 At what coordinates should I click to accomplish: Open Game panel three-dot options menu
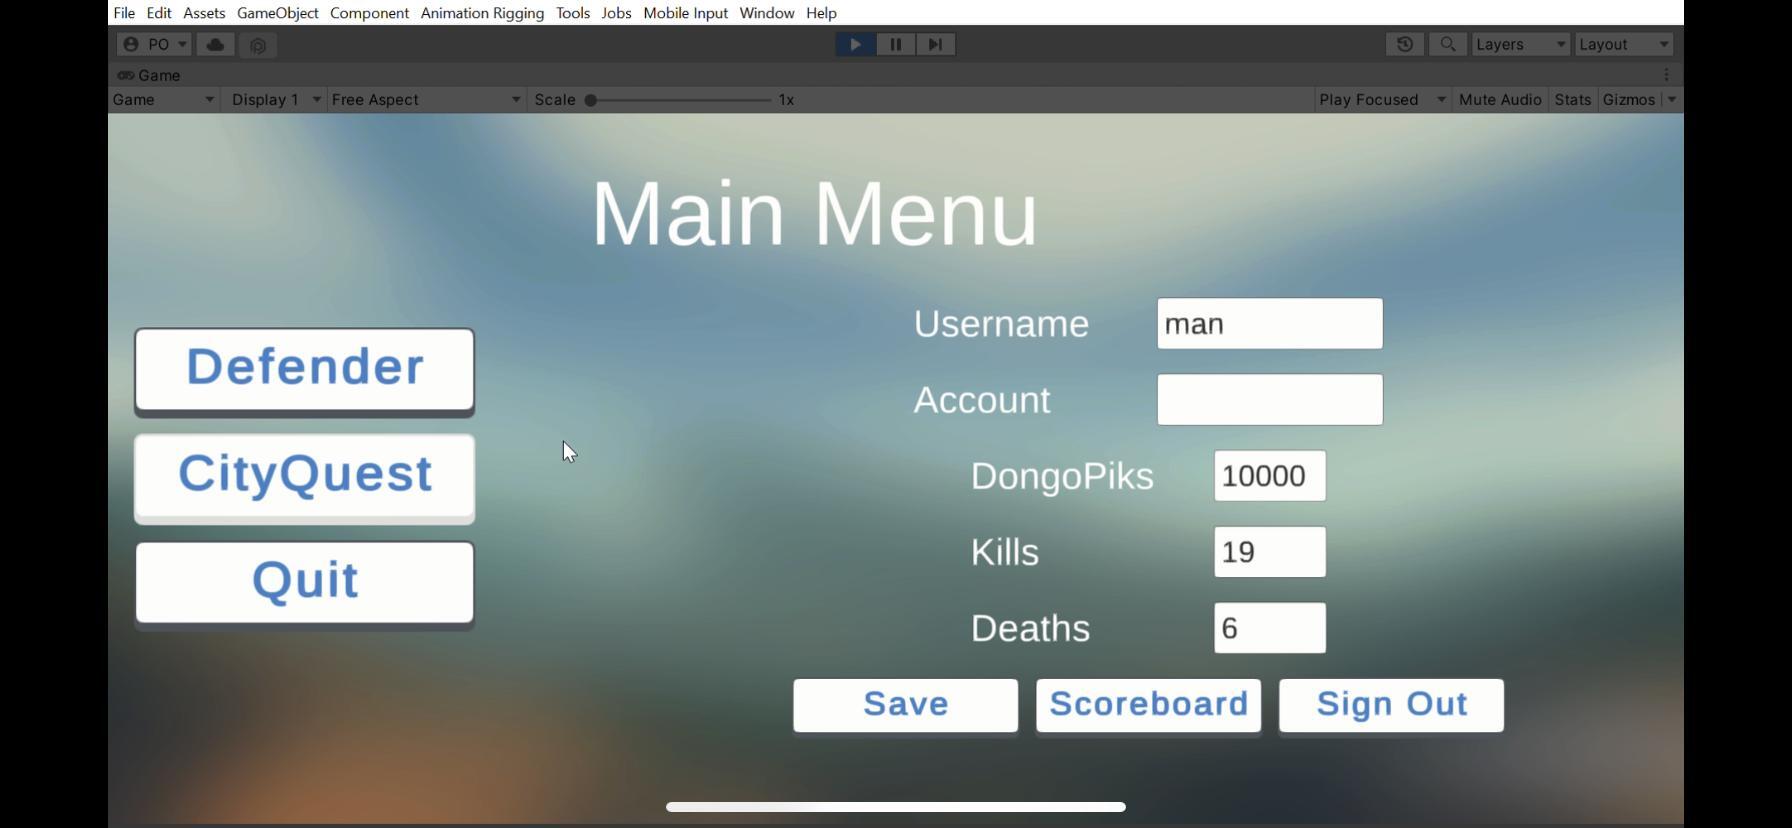(1666, 75)
